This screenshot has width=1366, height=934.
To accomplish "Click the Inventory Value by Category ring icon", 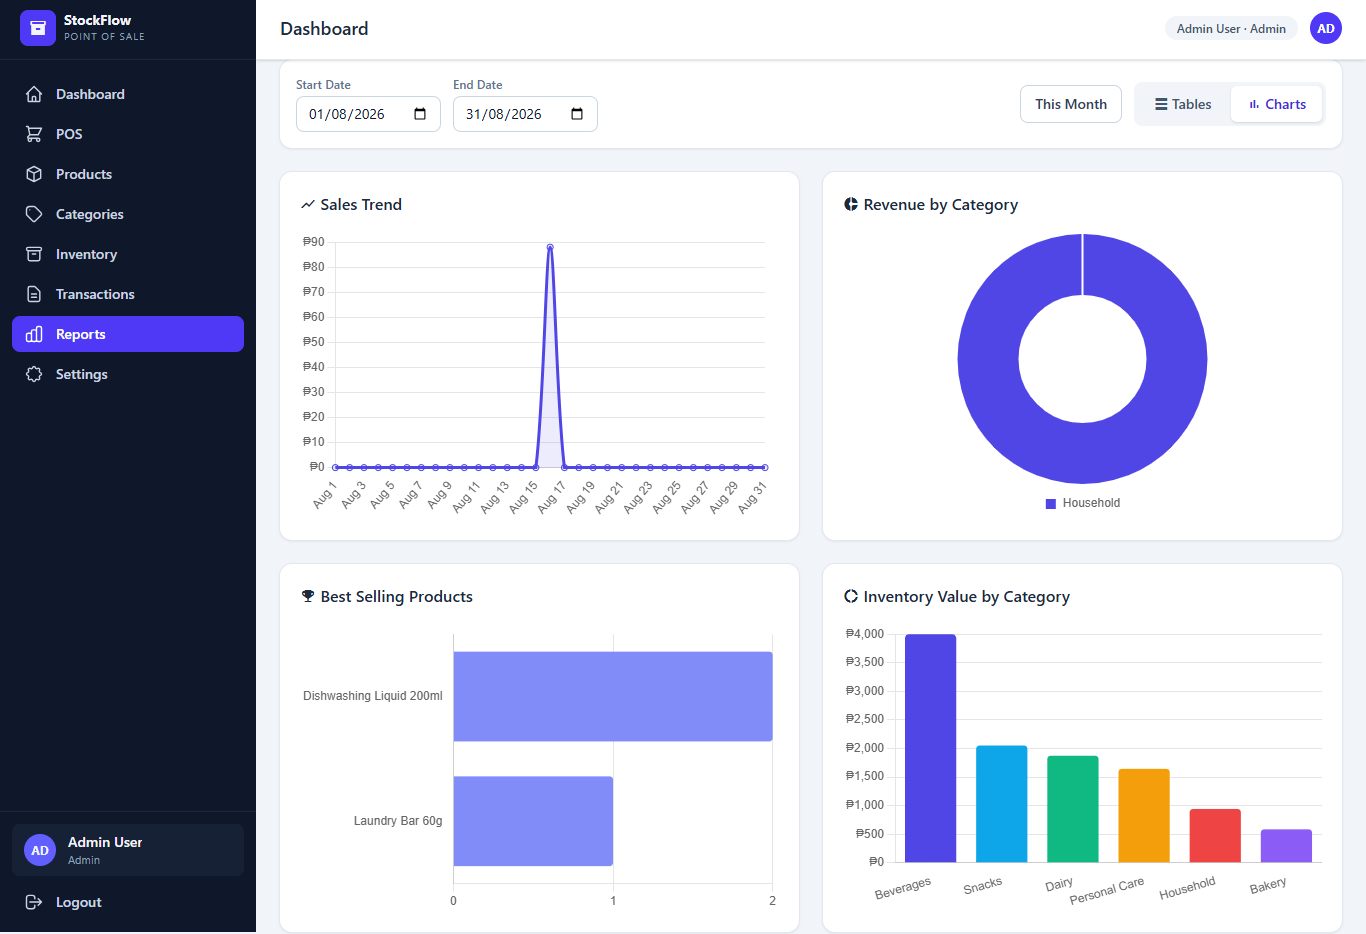I will (851, 596).
